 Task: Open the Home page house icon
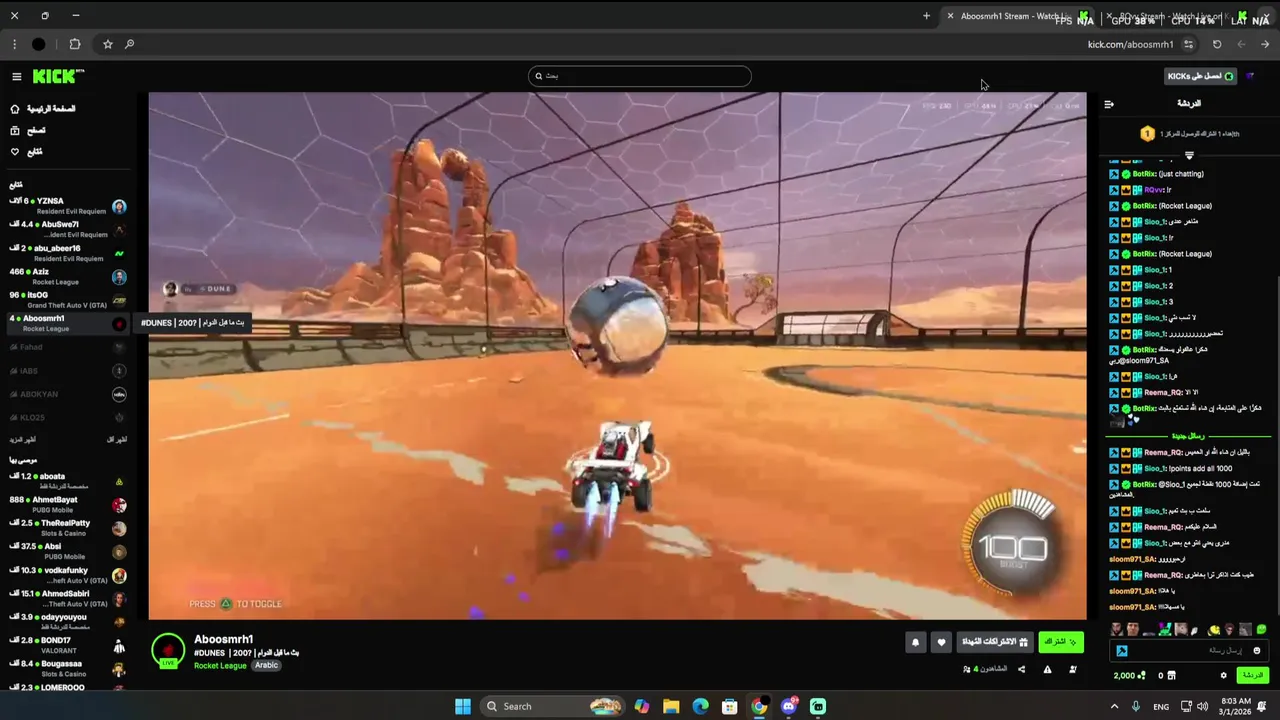tap(14, 109)
